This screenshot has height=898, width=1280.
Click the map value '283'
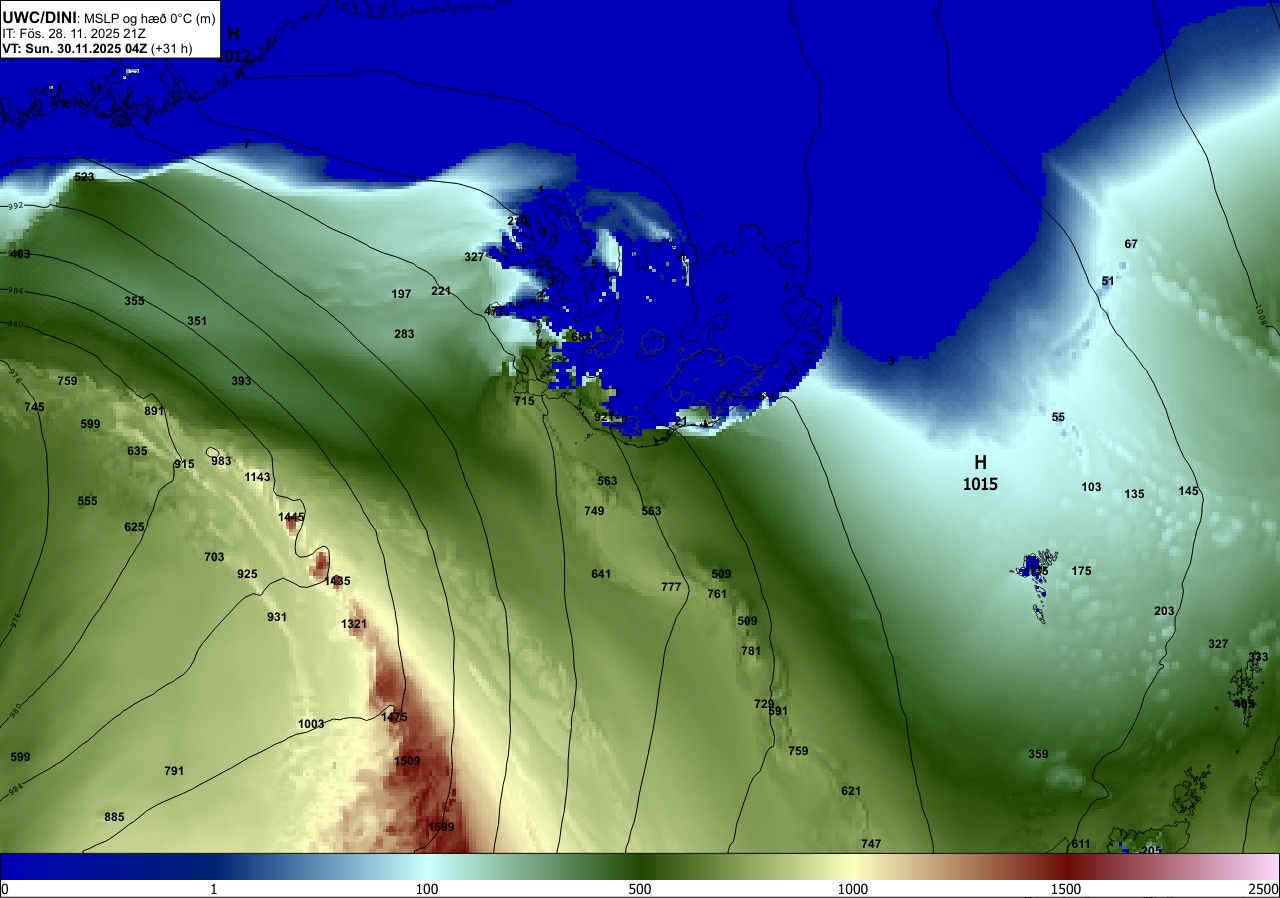tap(404, 334)
